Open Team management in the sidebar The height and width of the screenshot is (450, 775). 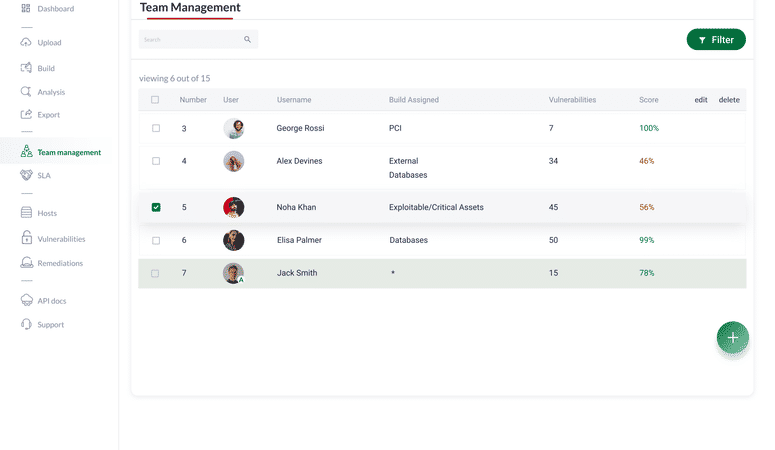(x=68, y=153)
